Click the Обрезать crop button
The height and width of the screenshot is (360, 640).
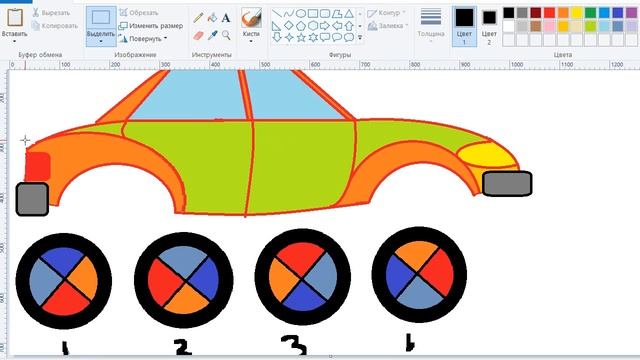[x=139, y=13]
